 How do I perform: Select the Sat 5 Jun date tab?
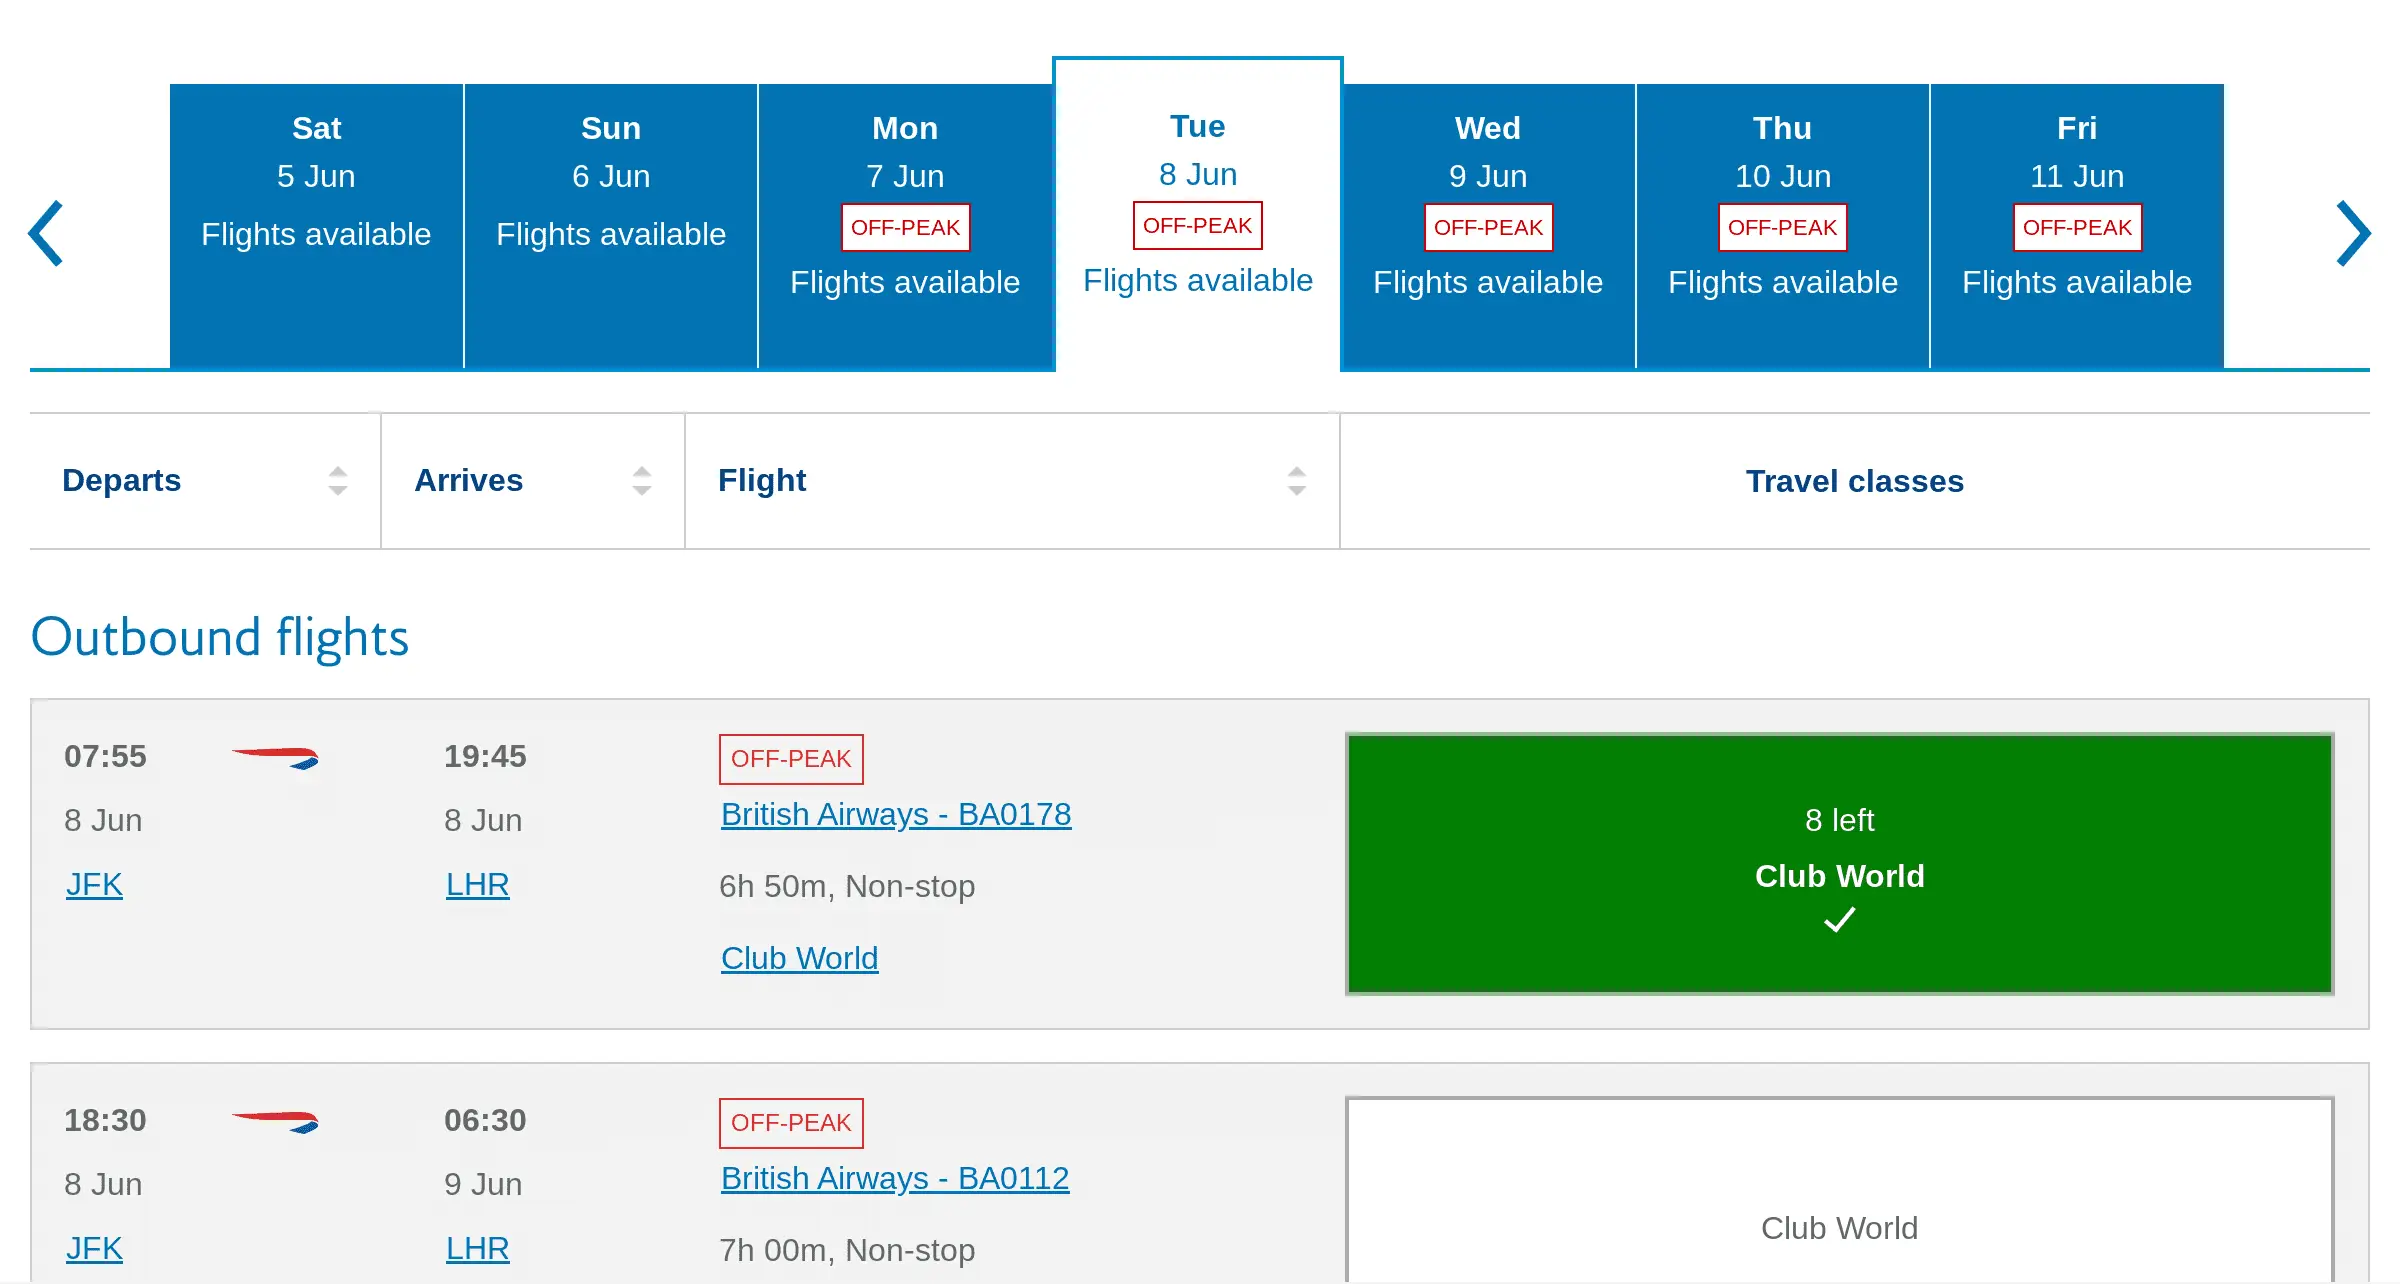[x=316, y=226]
